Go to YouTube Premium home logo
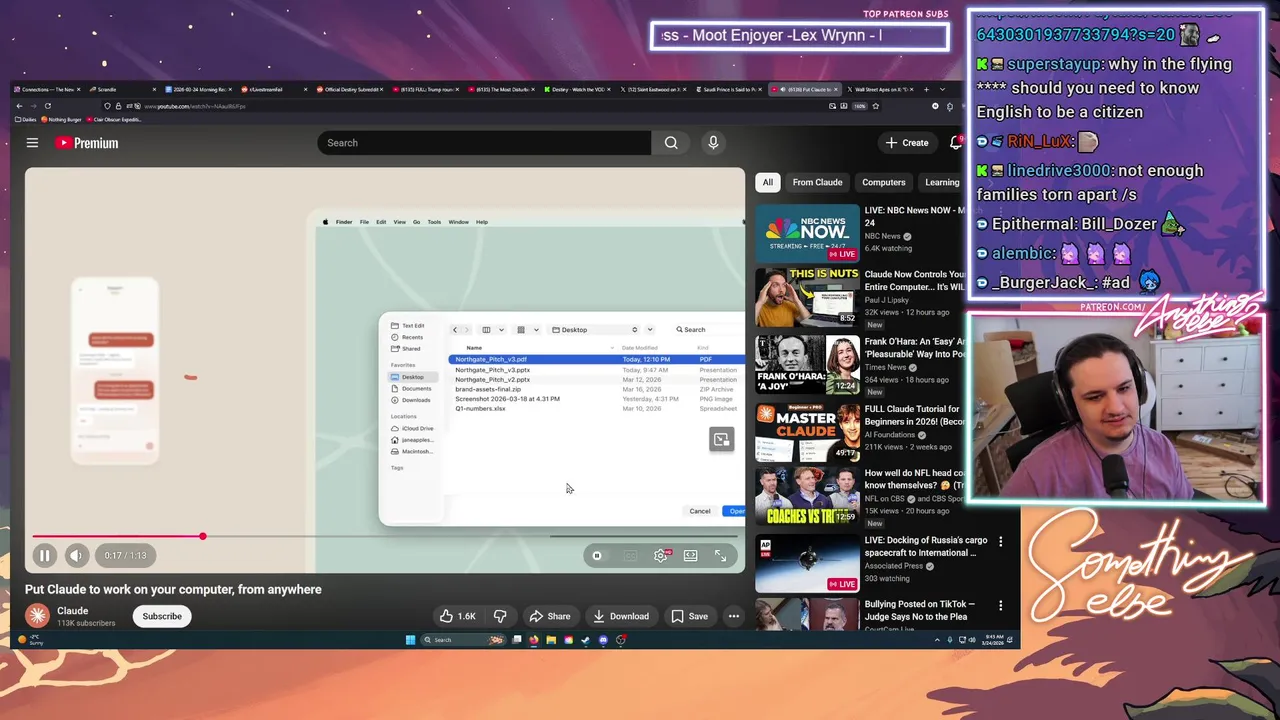The height and width of the screenshot is (720, 1280). pos(87,143)
